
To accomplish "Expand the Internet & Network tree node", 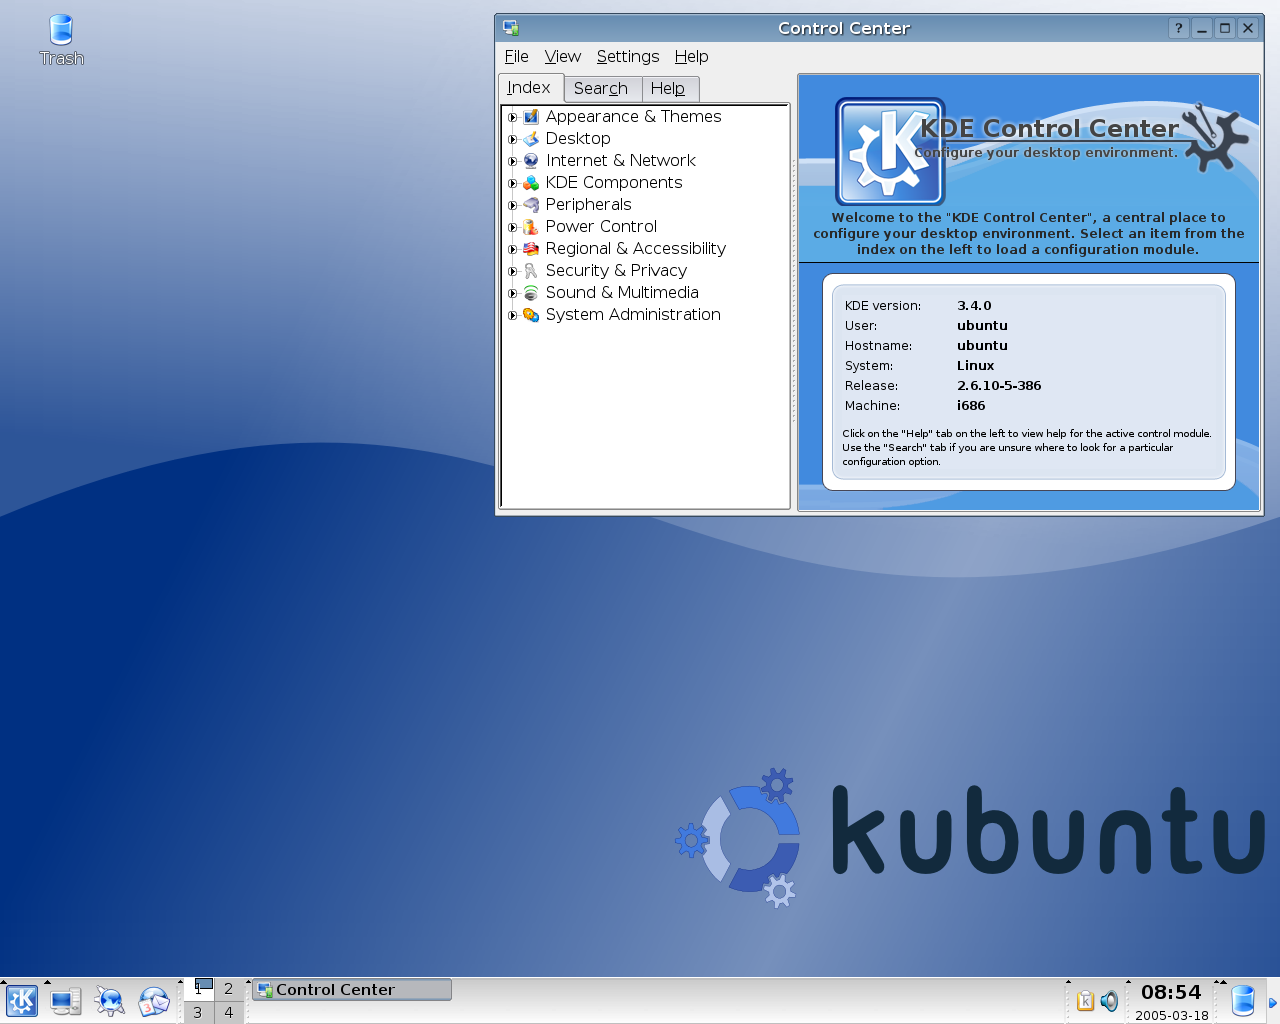I will tap(512, 161).
